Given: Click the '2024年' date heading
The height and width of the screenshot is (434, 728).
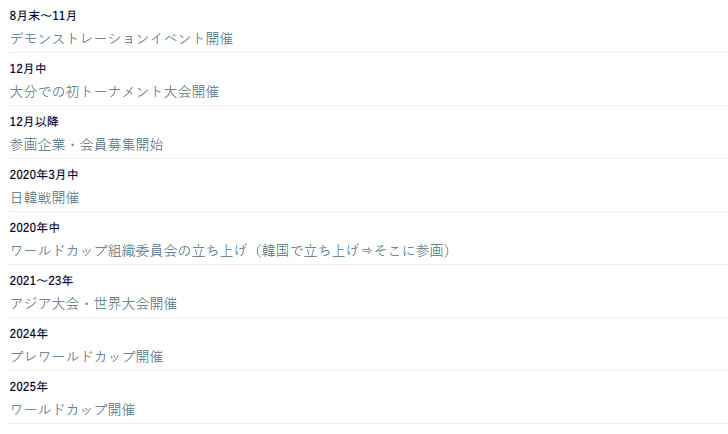Looking at the screenshot, I should (x=28, y=333).
